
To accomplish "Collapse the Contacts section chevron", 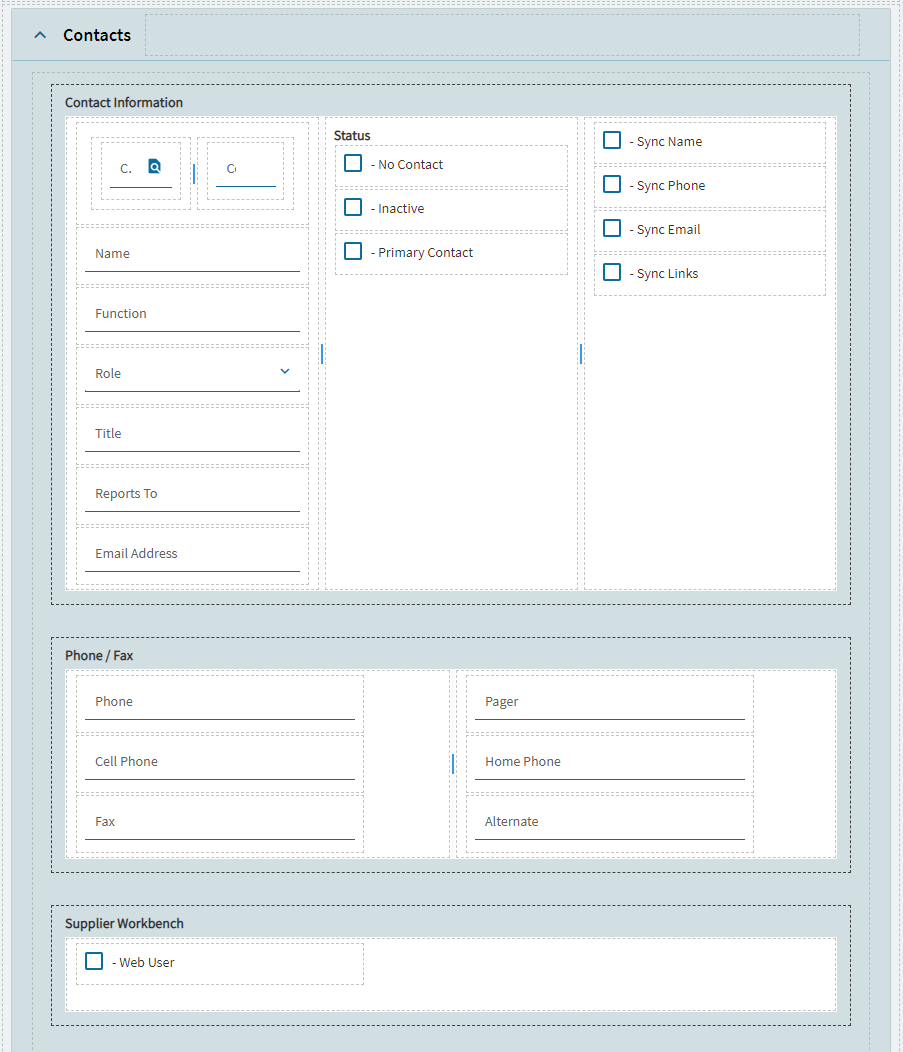I will pyautogui.click(x=40, y=35).
